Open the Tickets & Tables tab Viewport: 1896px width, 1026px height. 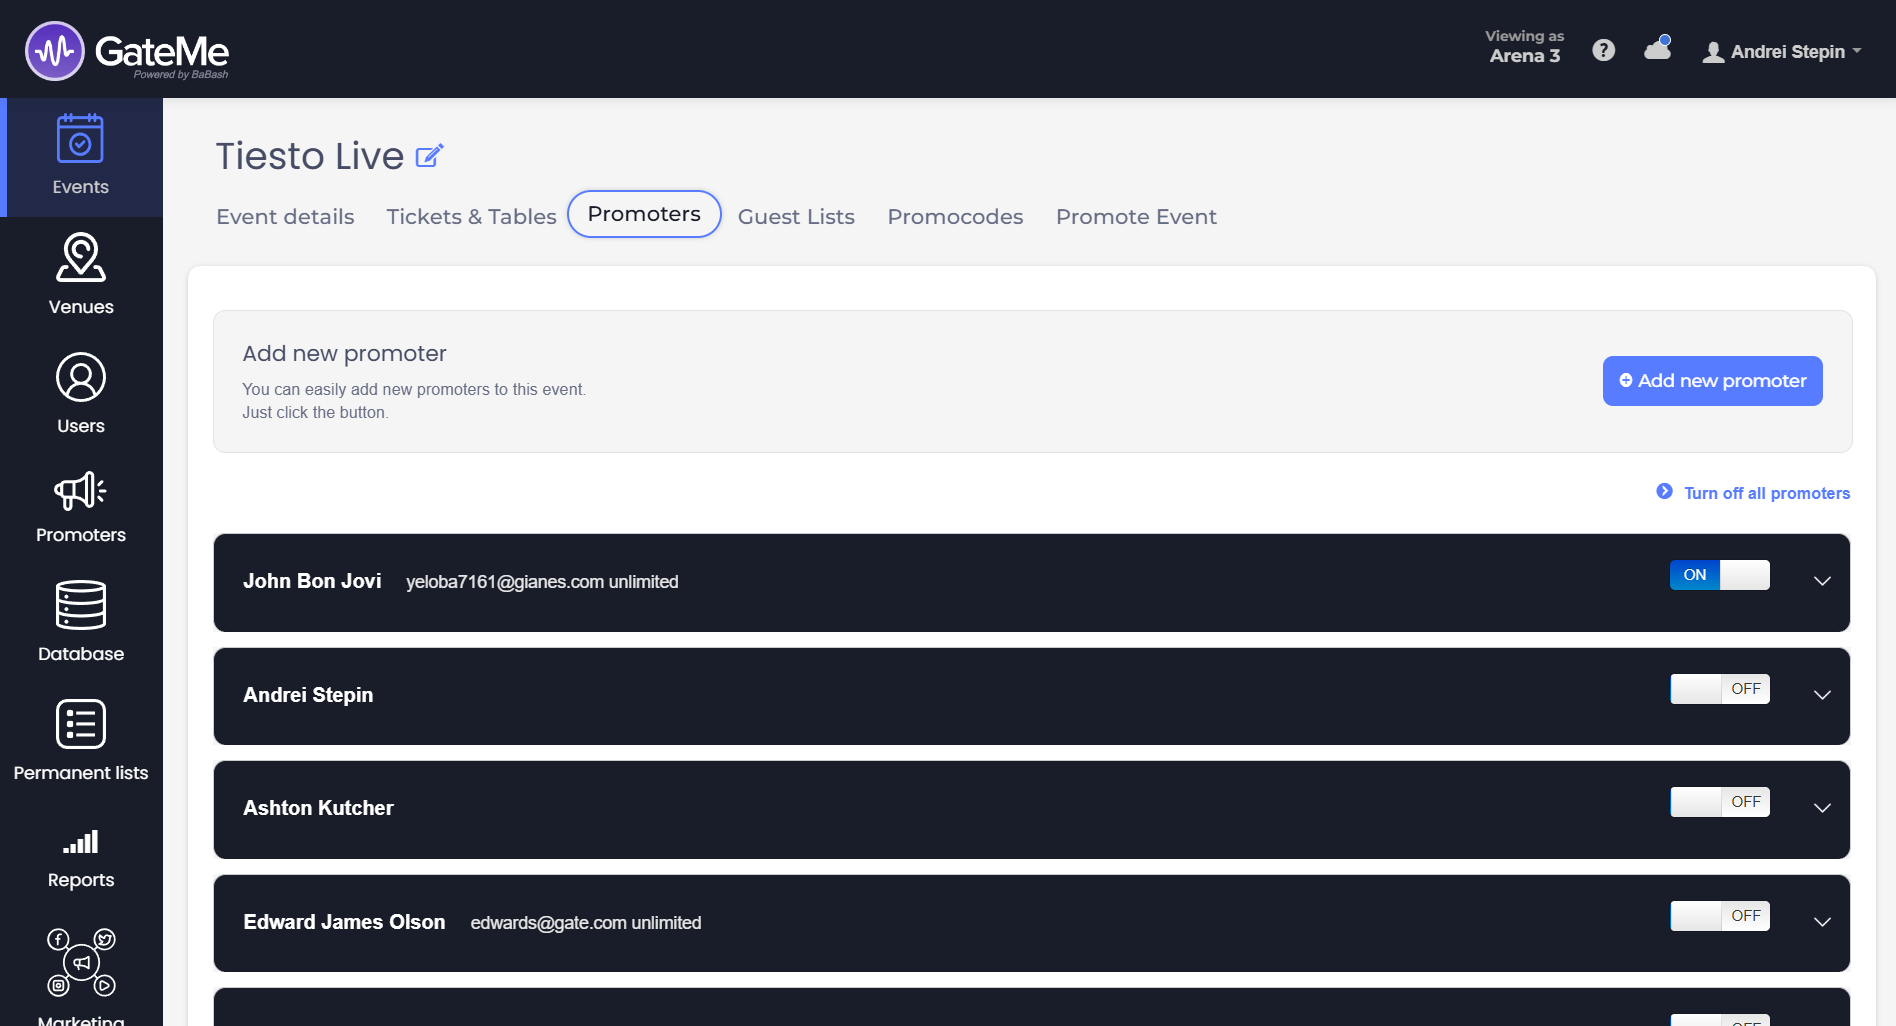[471, 217]
